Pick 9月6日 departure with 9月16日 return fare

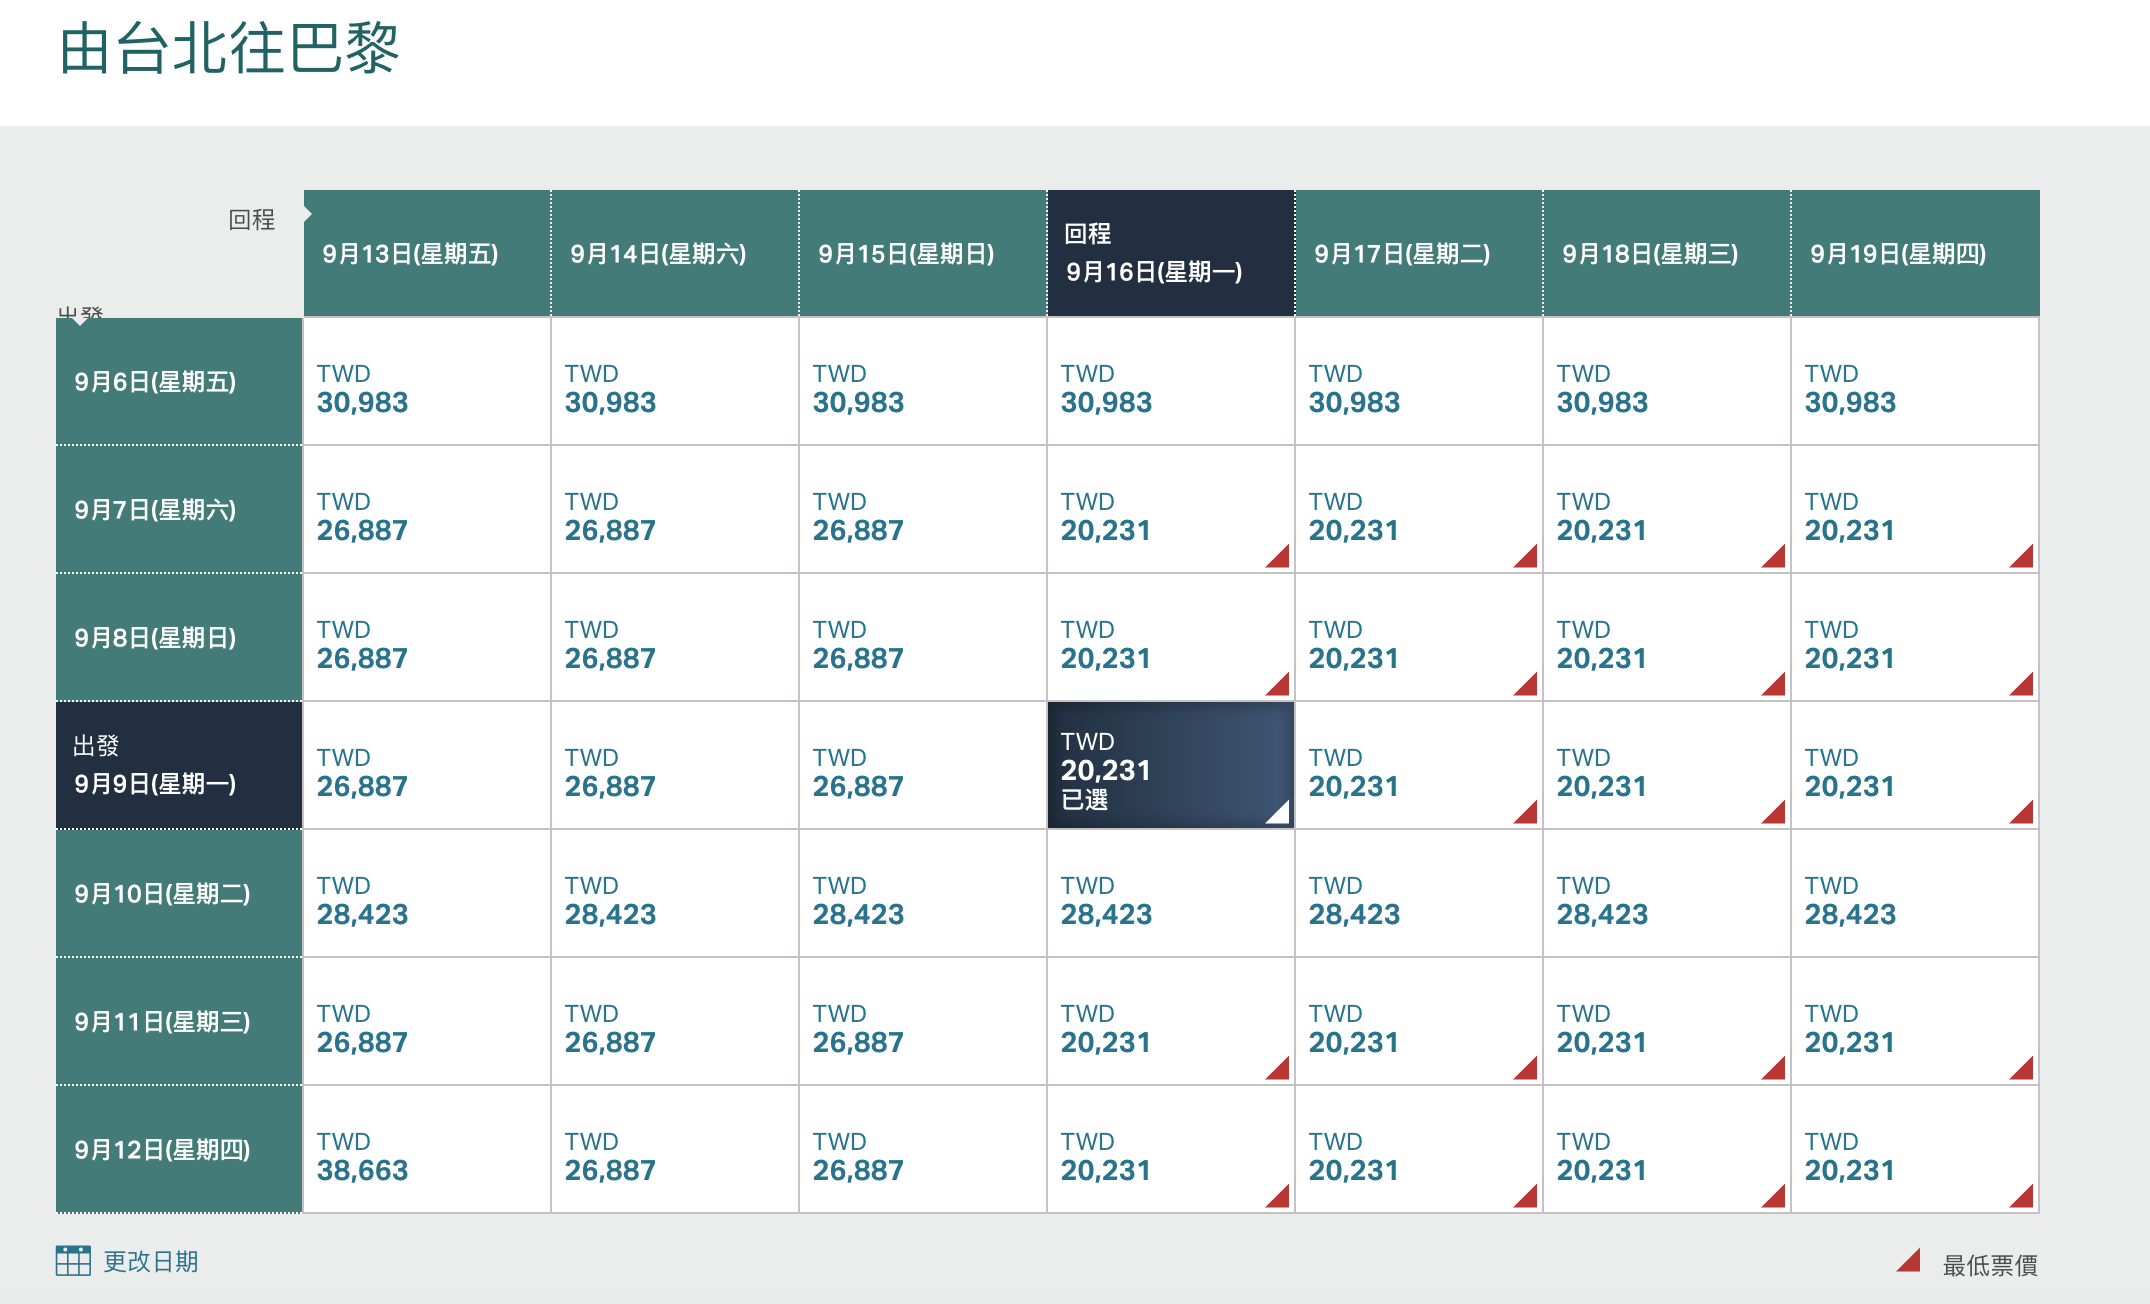pos(1170,382)
